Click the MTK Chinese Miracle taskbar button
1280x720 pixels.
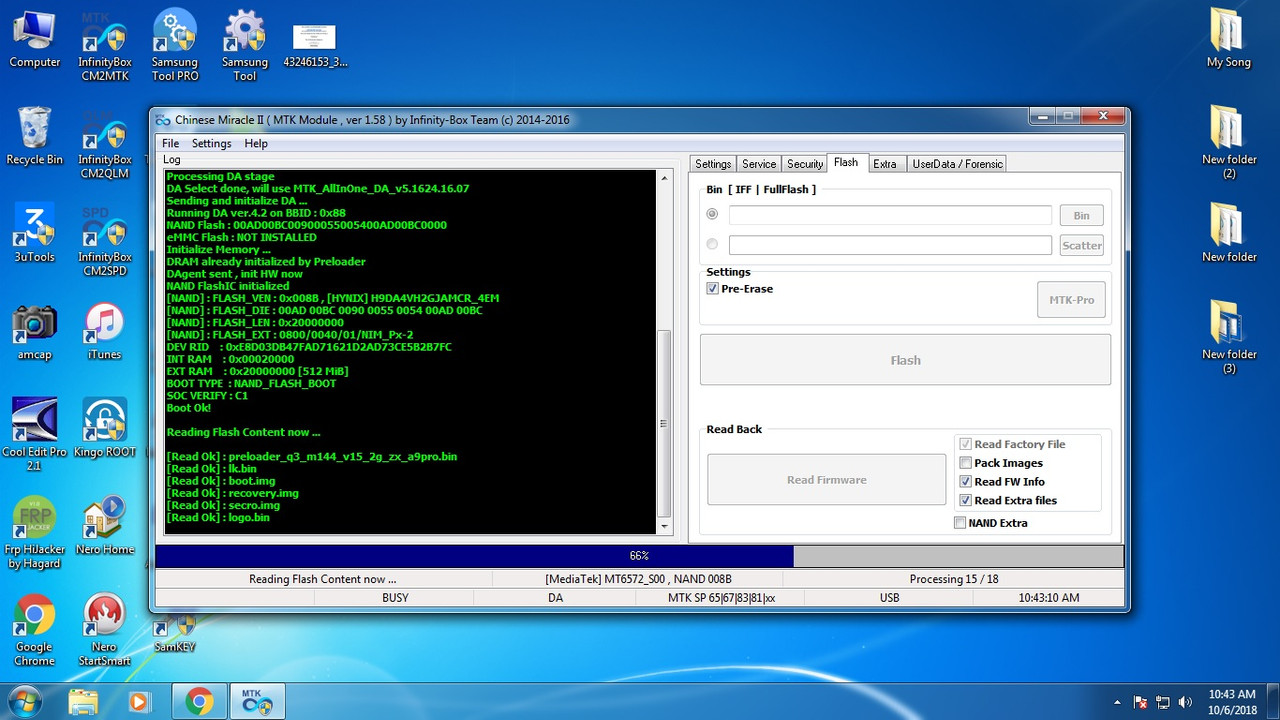click(x=259, y=702)
